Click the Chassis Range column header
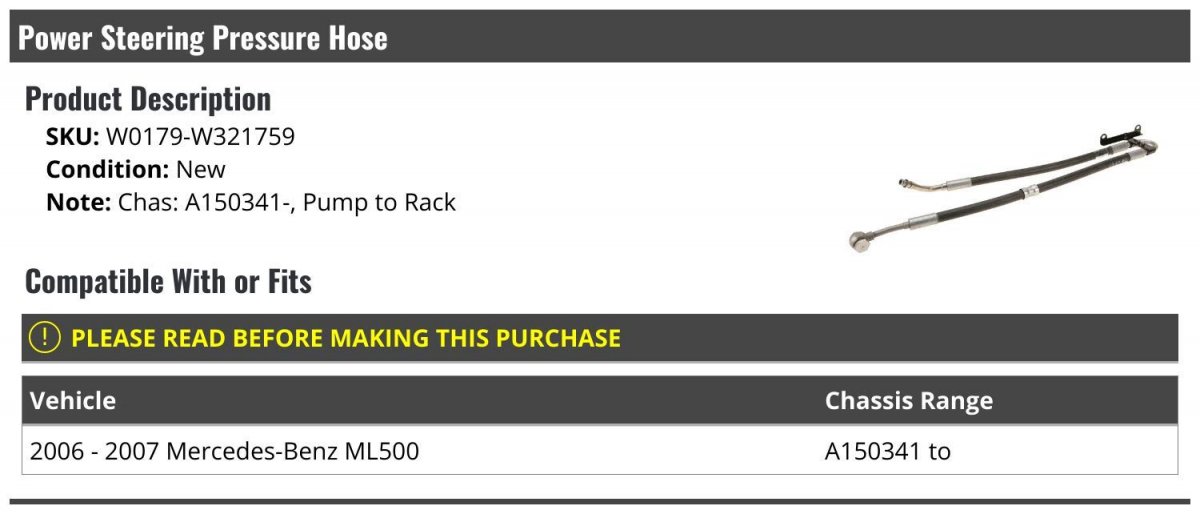Viewport: 1200px width, 514px height. [908, 401]
